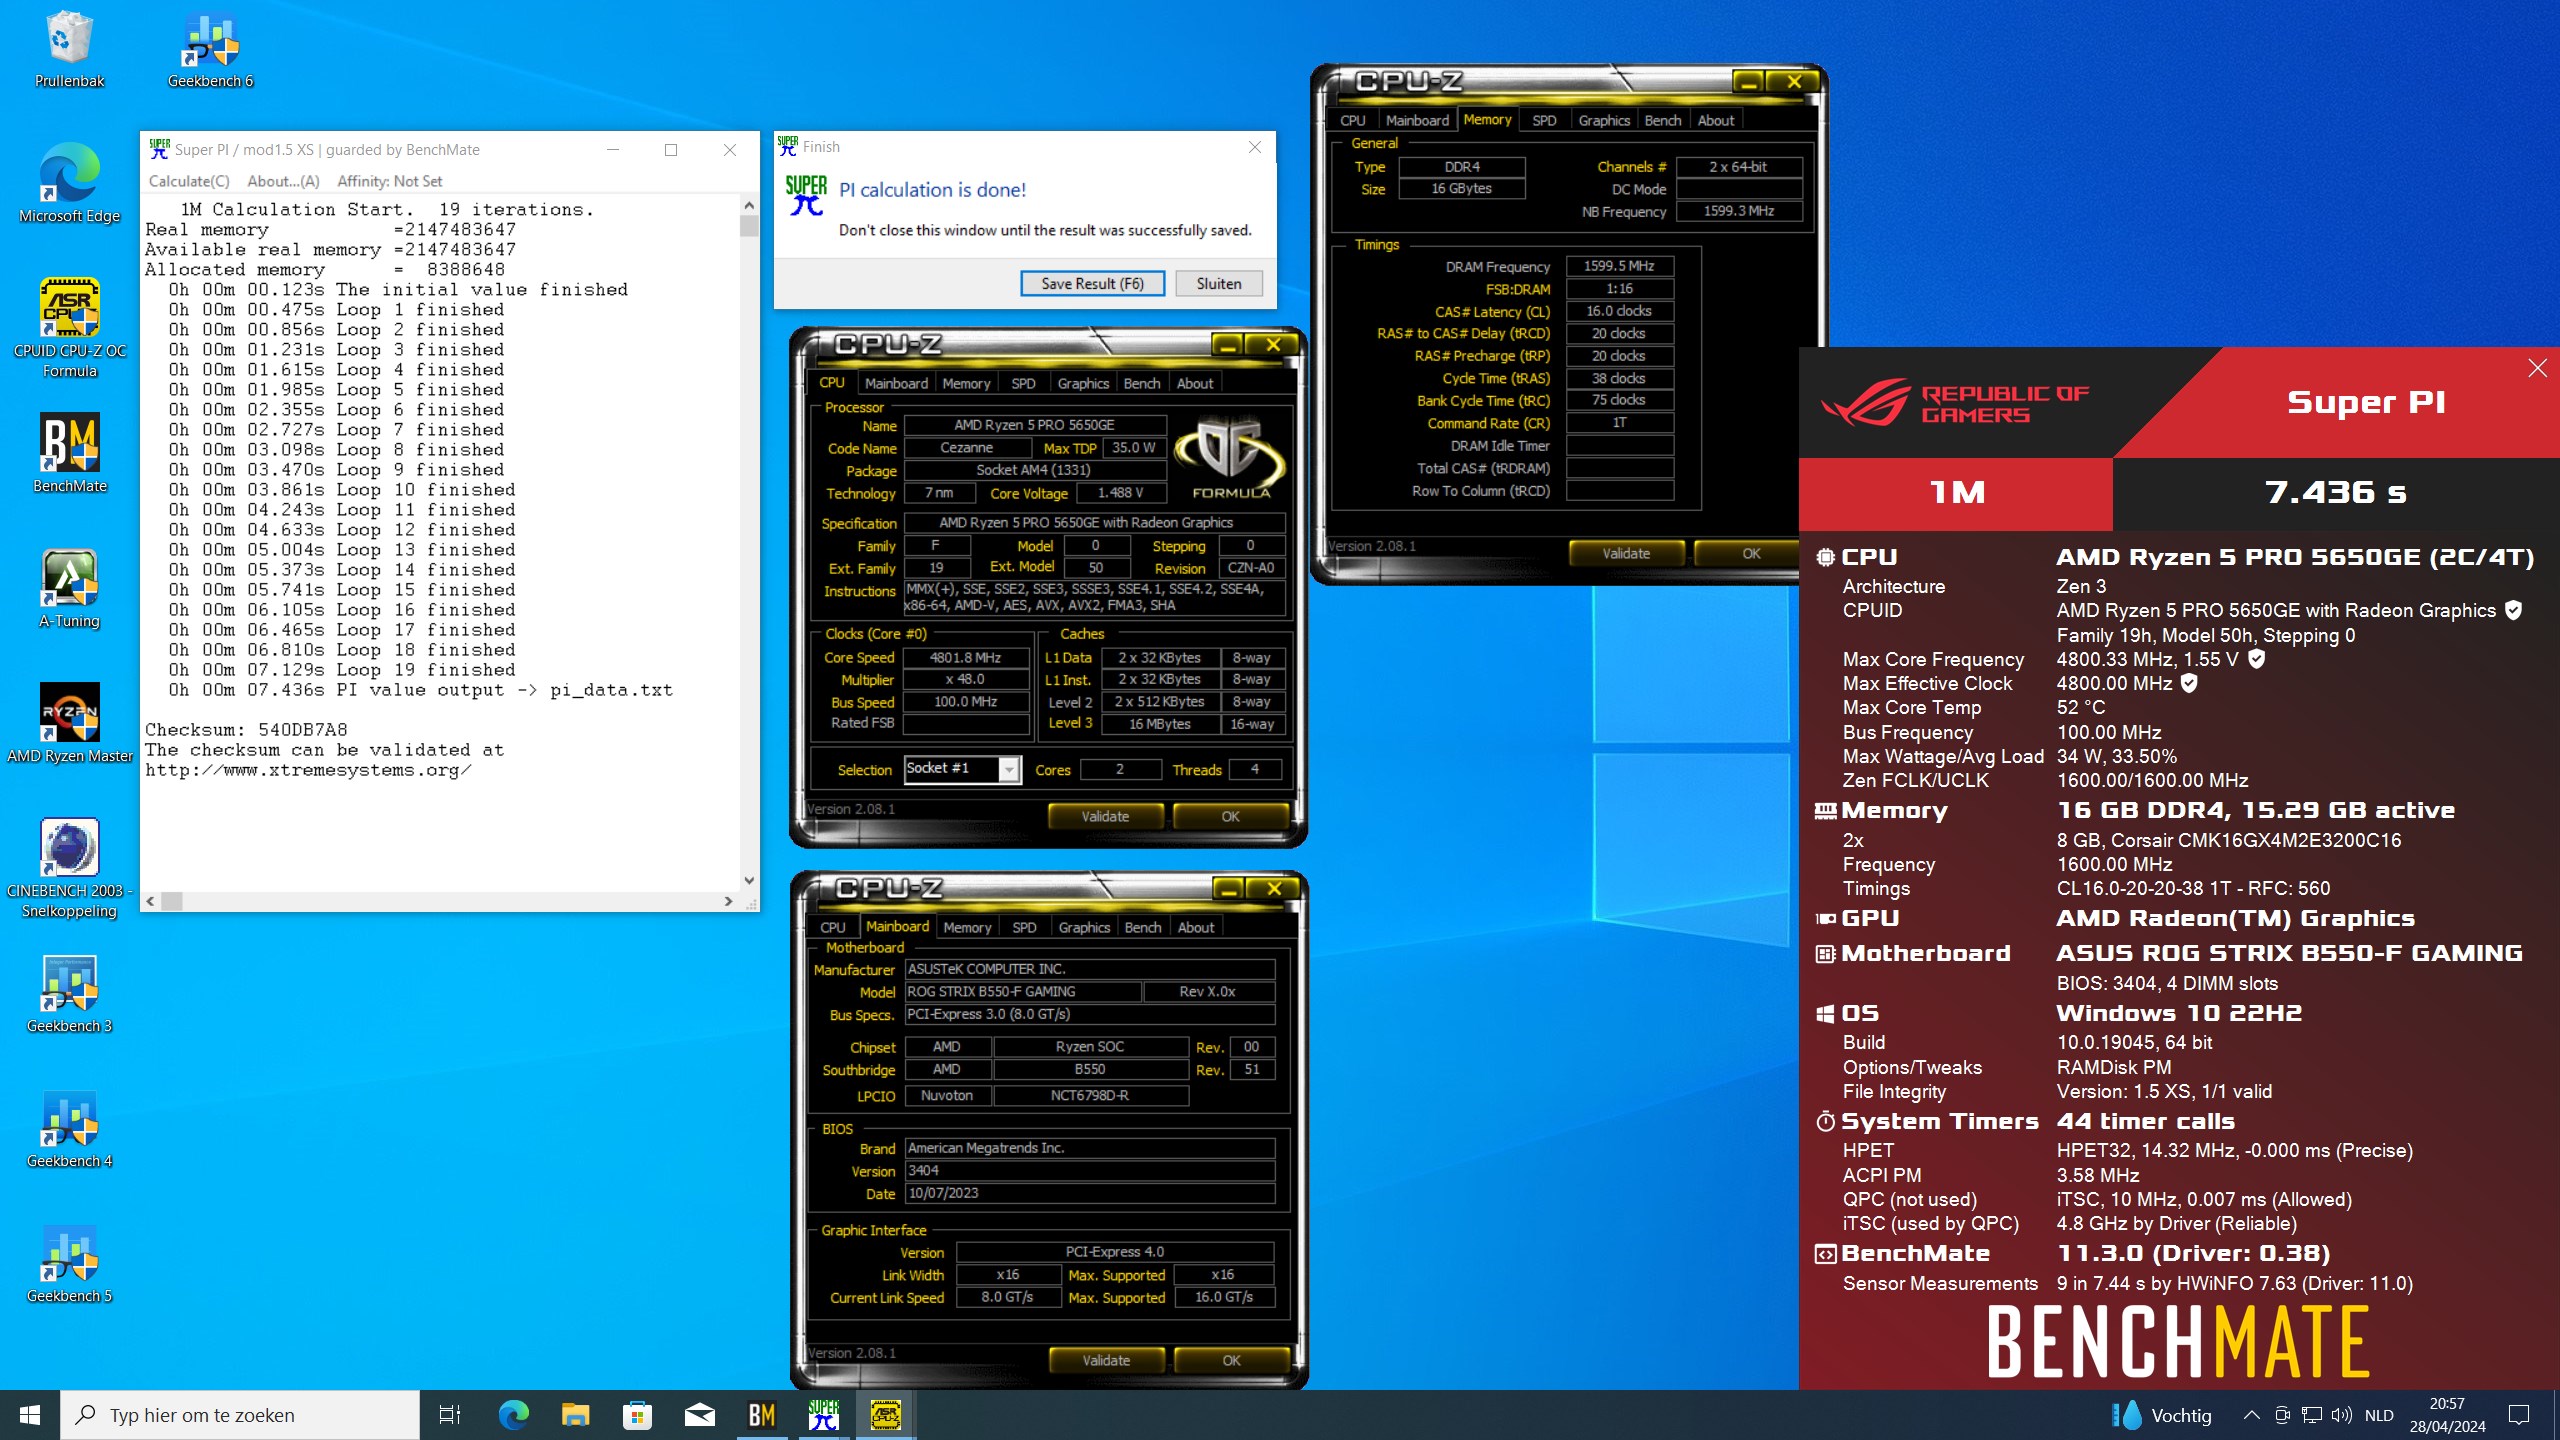2560x1440 pixels.
Task: Click the Sluiten button in Finish dialog
Action: pyautogui.click(x=1218, y=283)
